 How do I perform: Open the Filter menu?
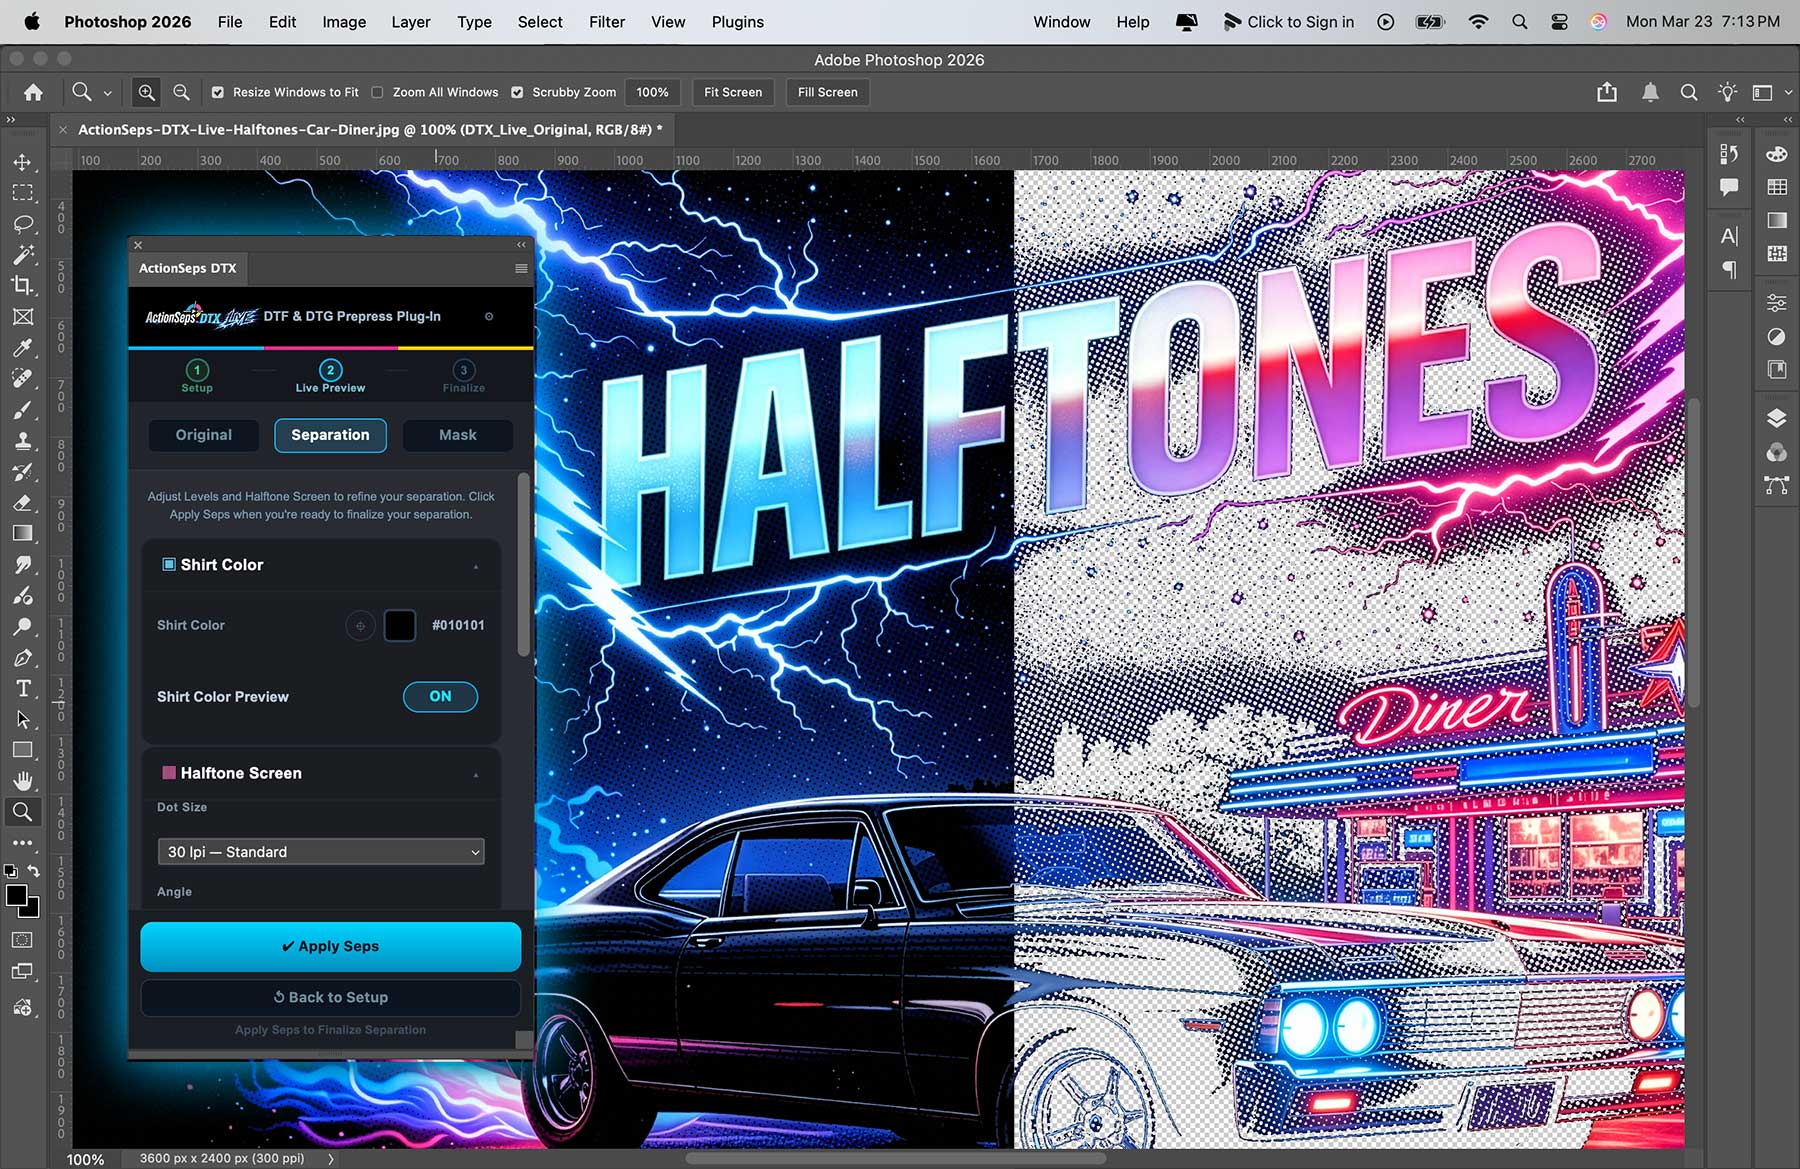(x=606, y=22)
